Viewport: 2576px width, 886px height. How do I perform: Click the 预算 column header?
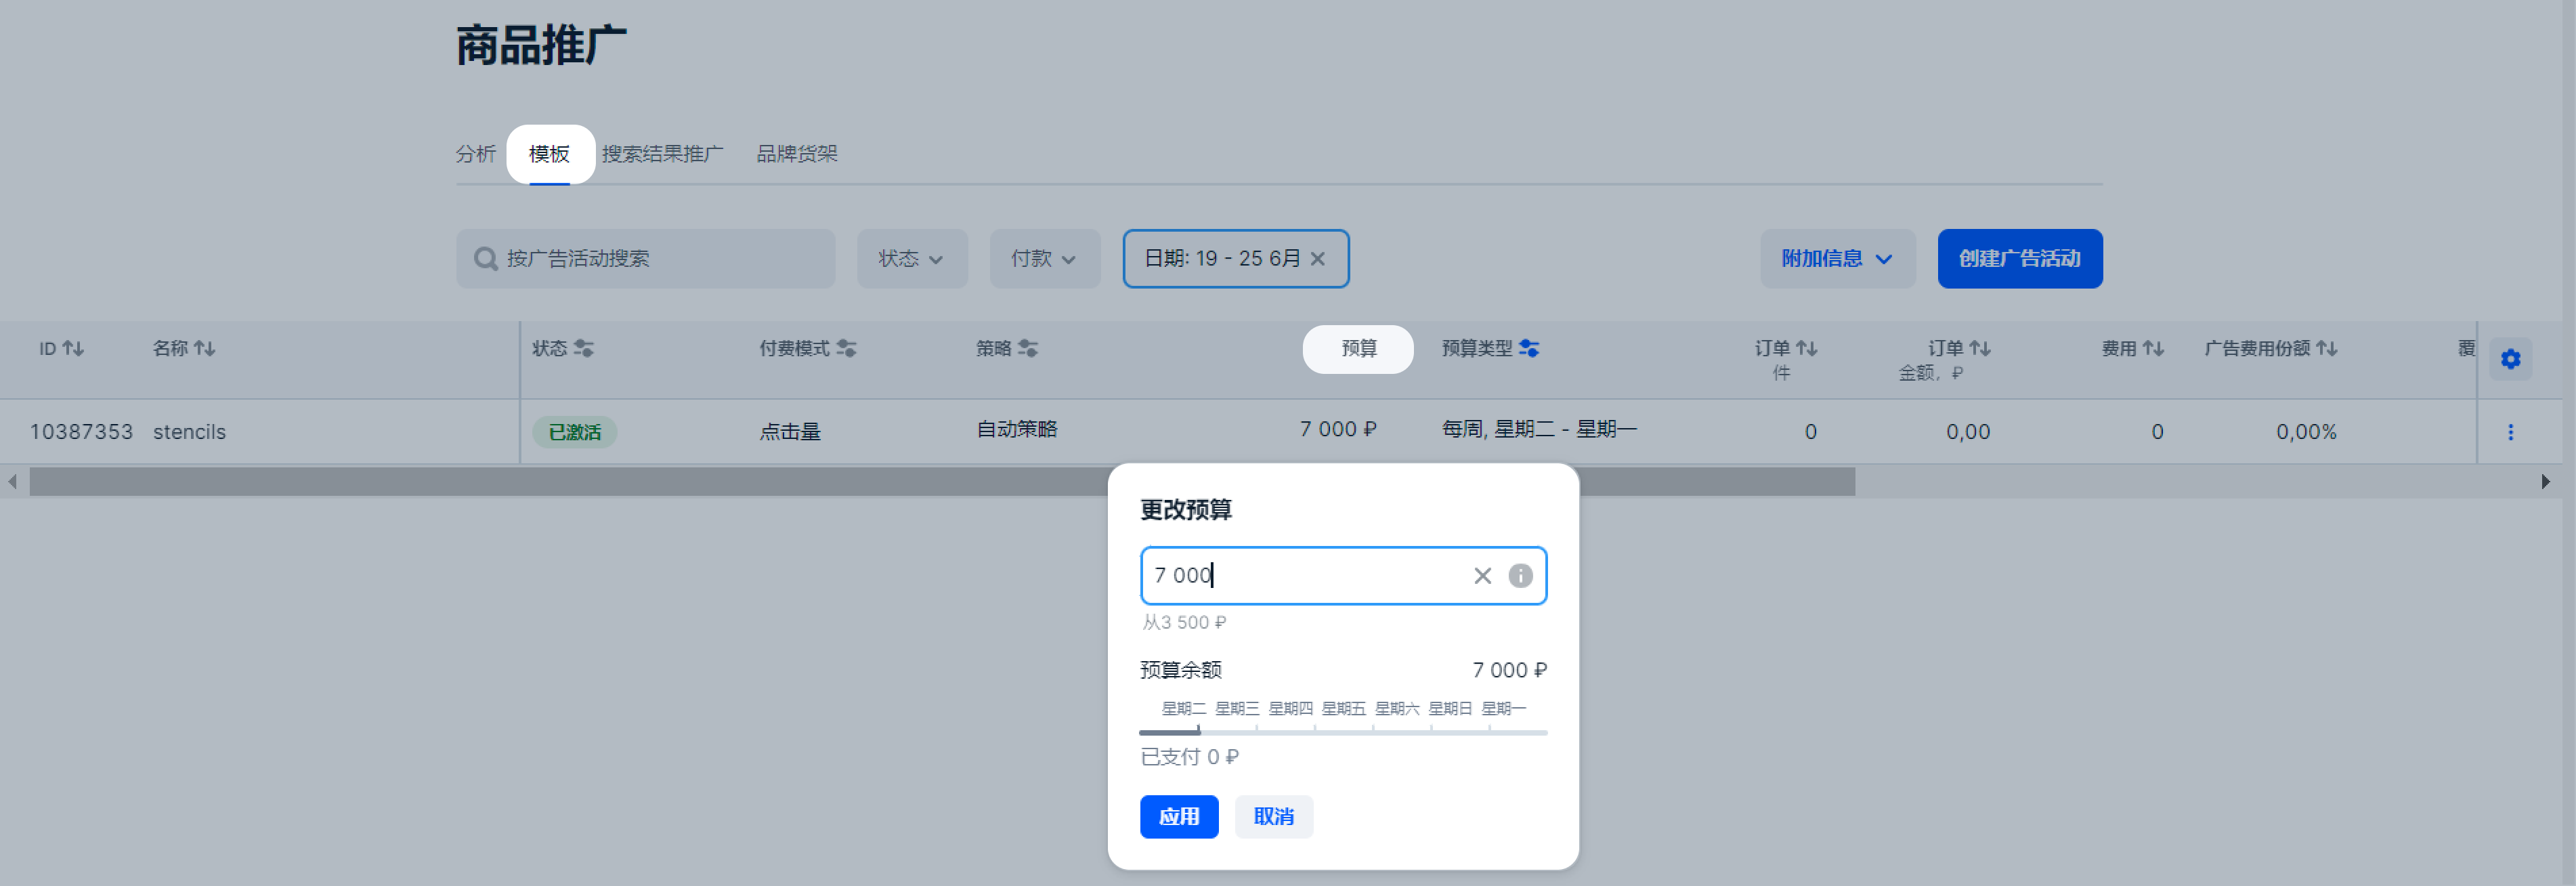(x=1358, y=348)
